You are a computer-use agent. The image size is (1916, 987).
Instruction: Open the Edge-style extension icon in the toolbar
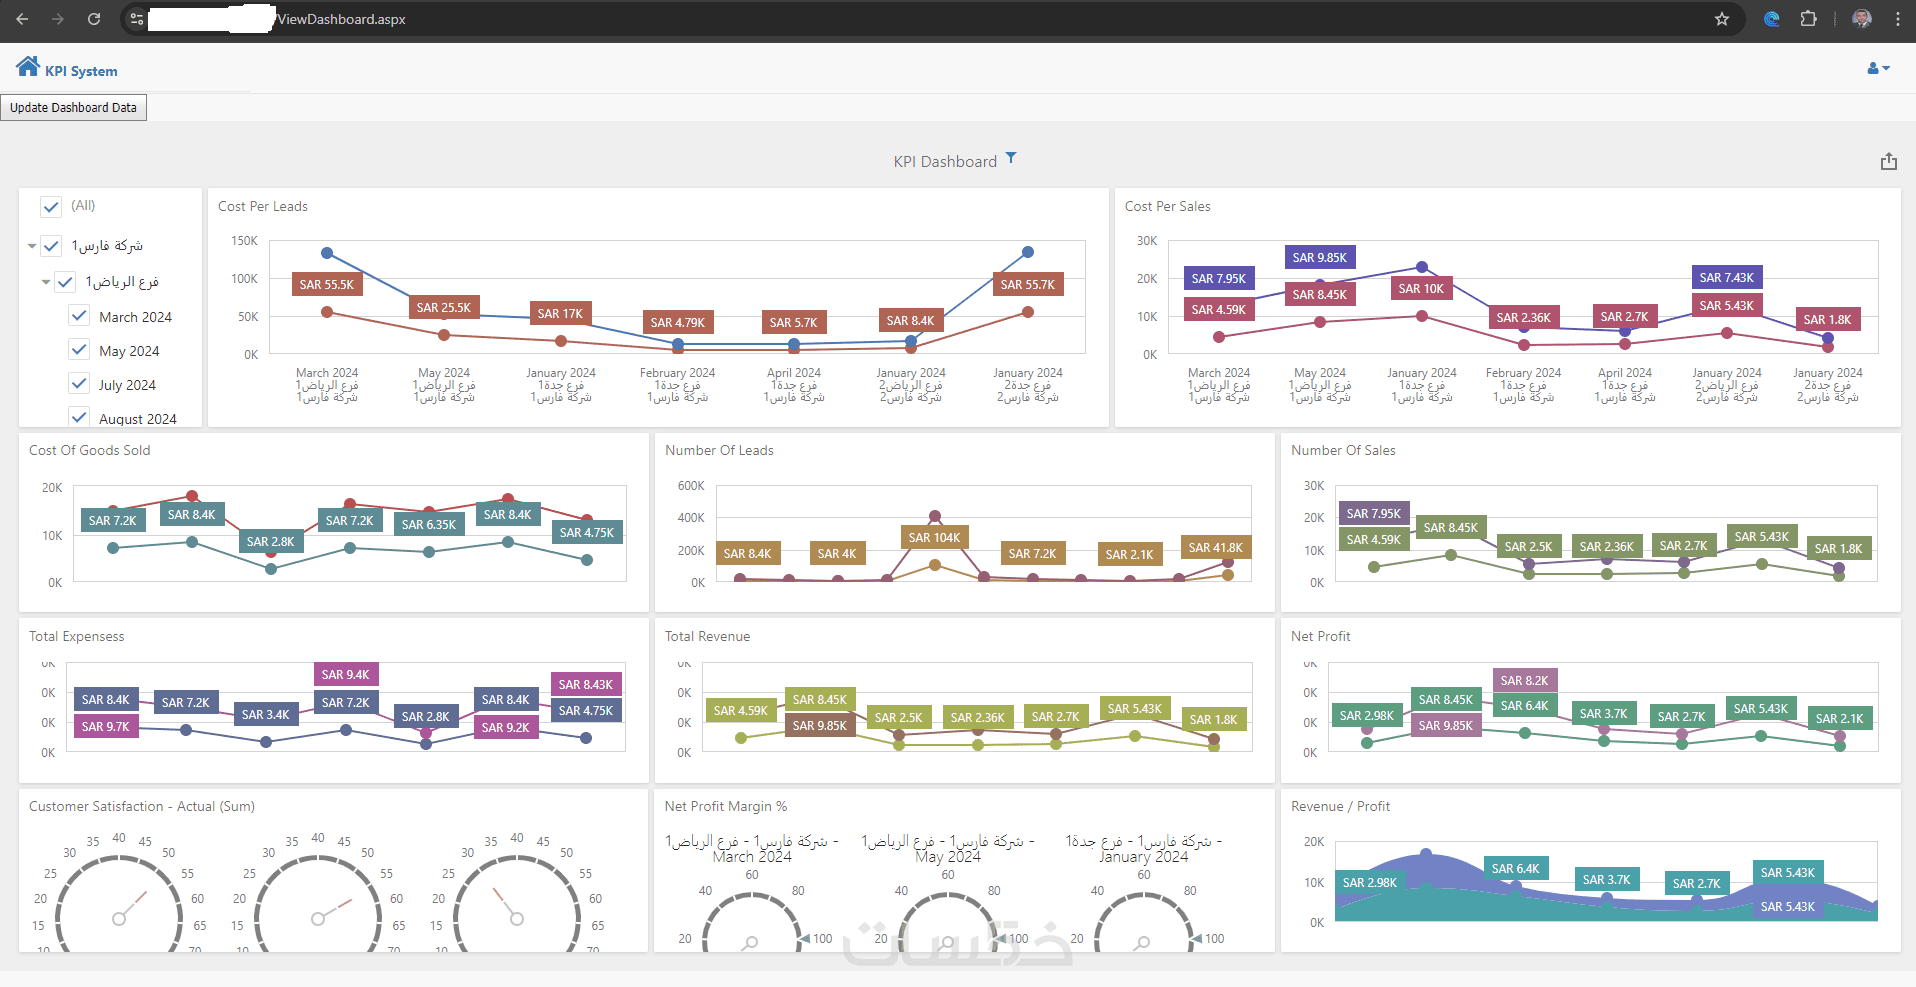pos(1772,19)
